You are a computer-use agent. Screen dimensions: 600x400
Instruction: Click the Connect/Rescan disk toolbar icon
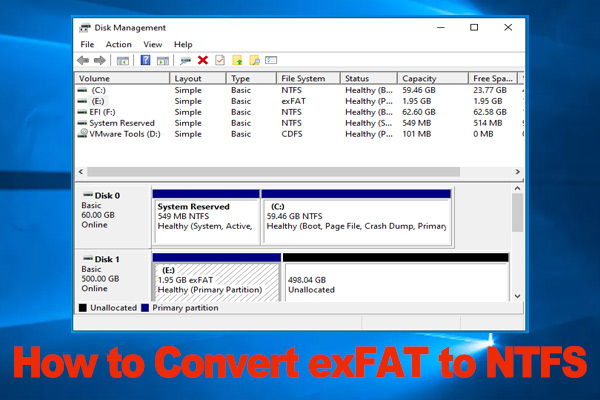[x=185, y=60]
